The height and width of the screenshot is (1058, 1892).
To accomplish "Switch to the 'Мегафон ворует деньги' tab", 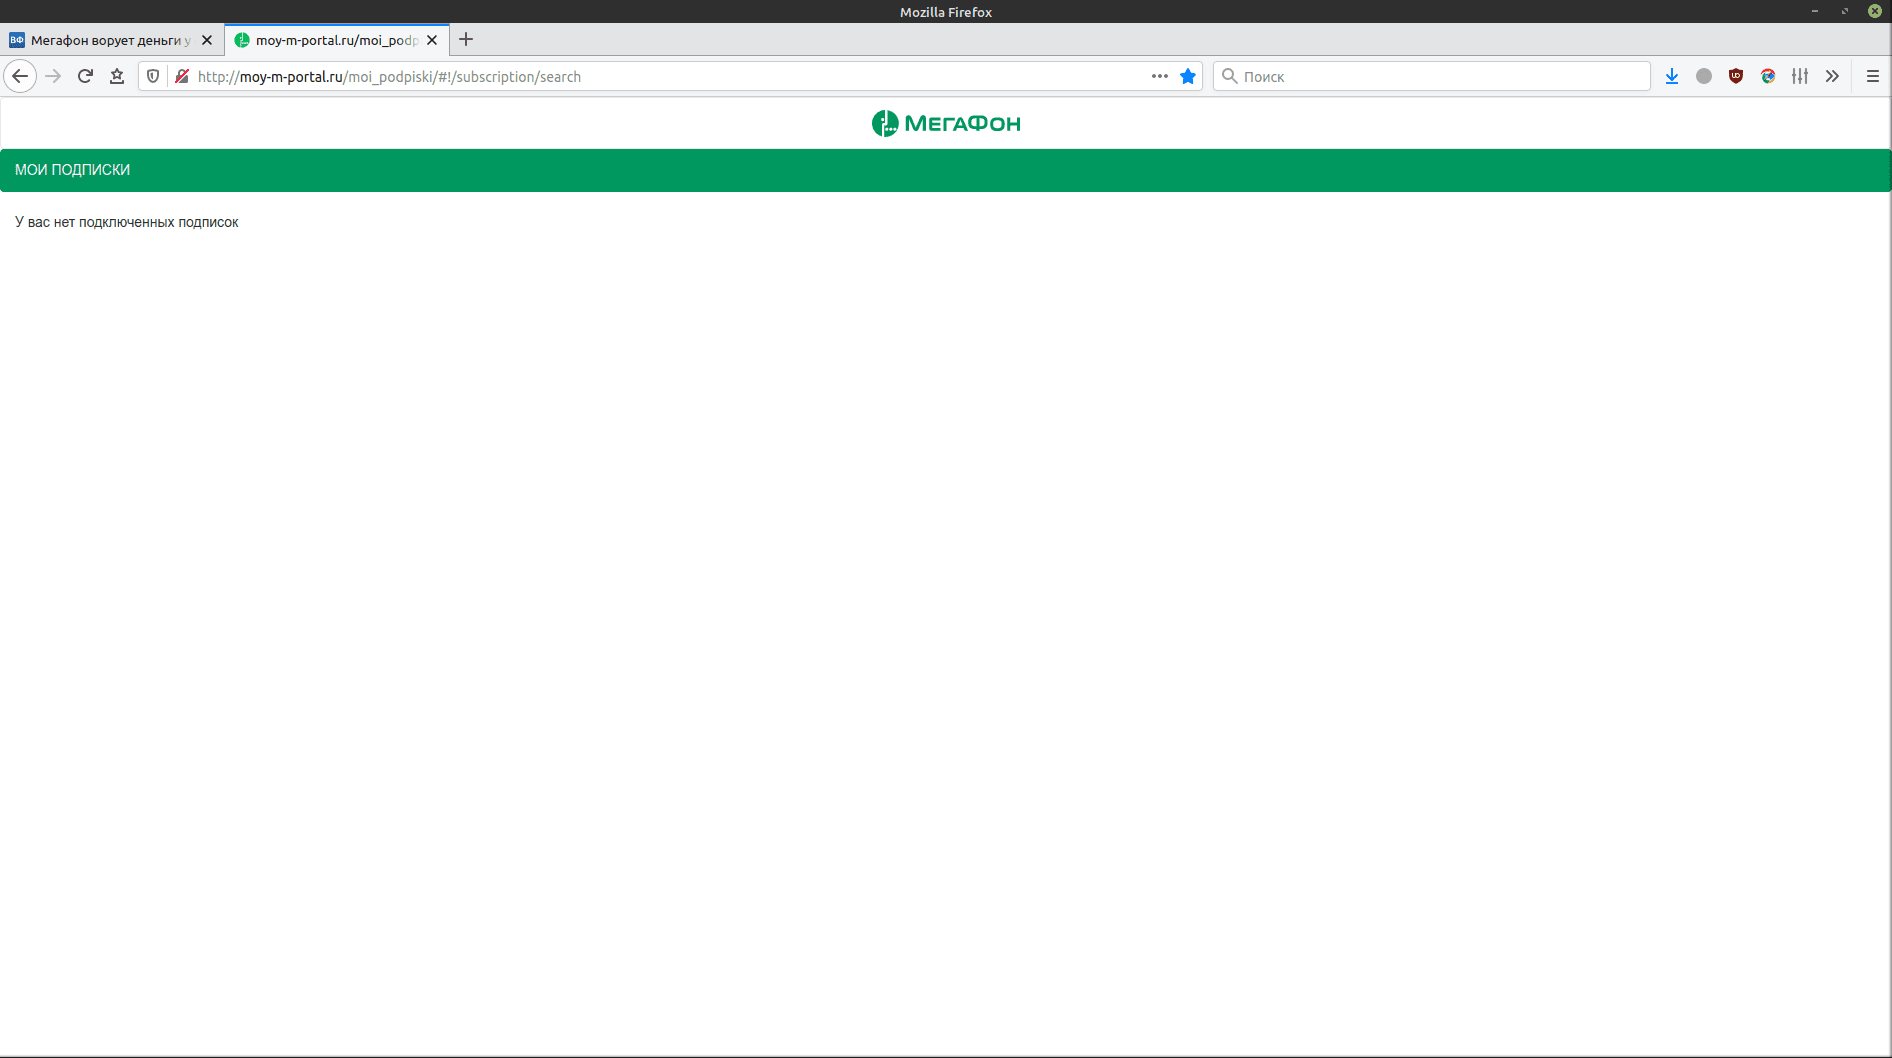I will 111,40.
